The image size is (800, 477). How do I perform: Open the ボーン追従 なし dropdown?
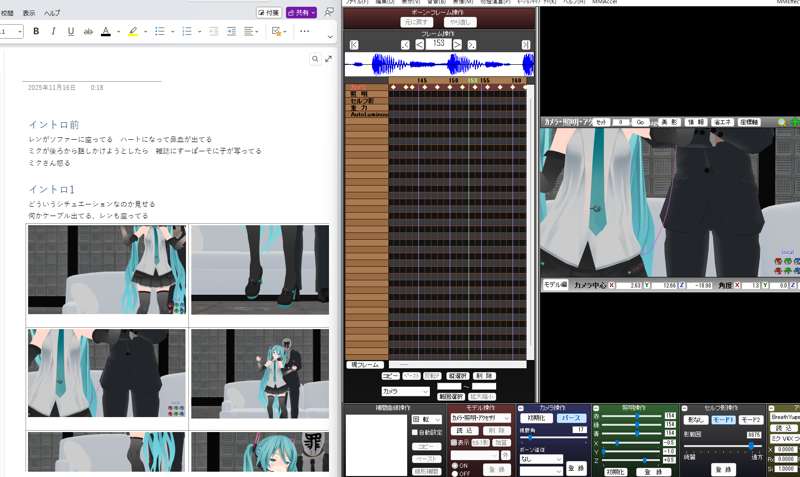click(x=541, y=459)
